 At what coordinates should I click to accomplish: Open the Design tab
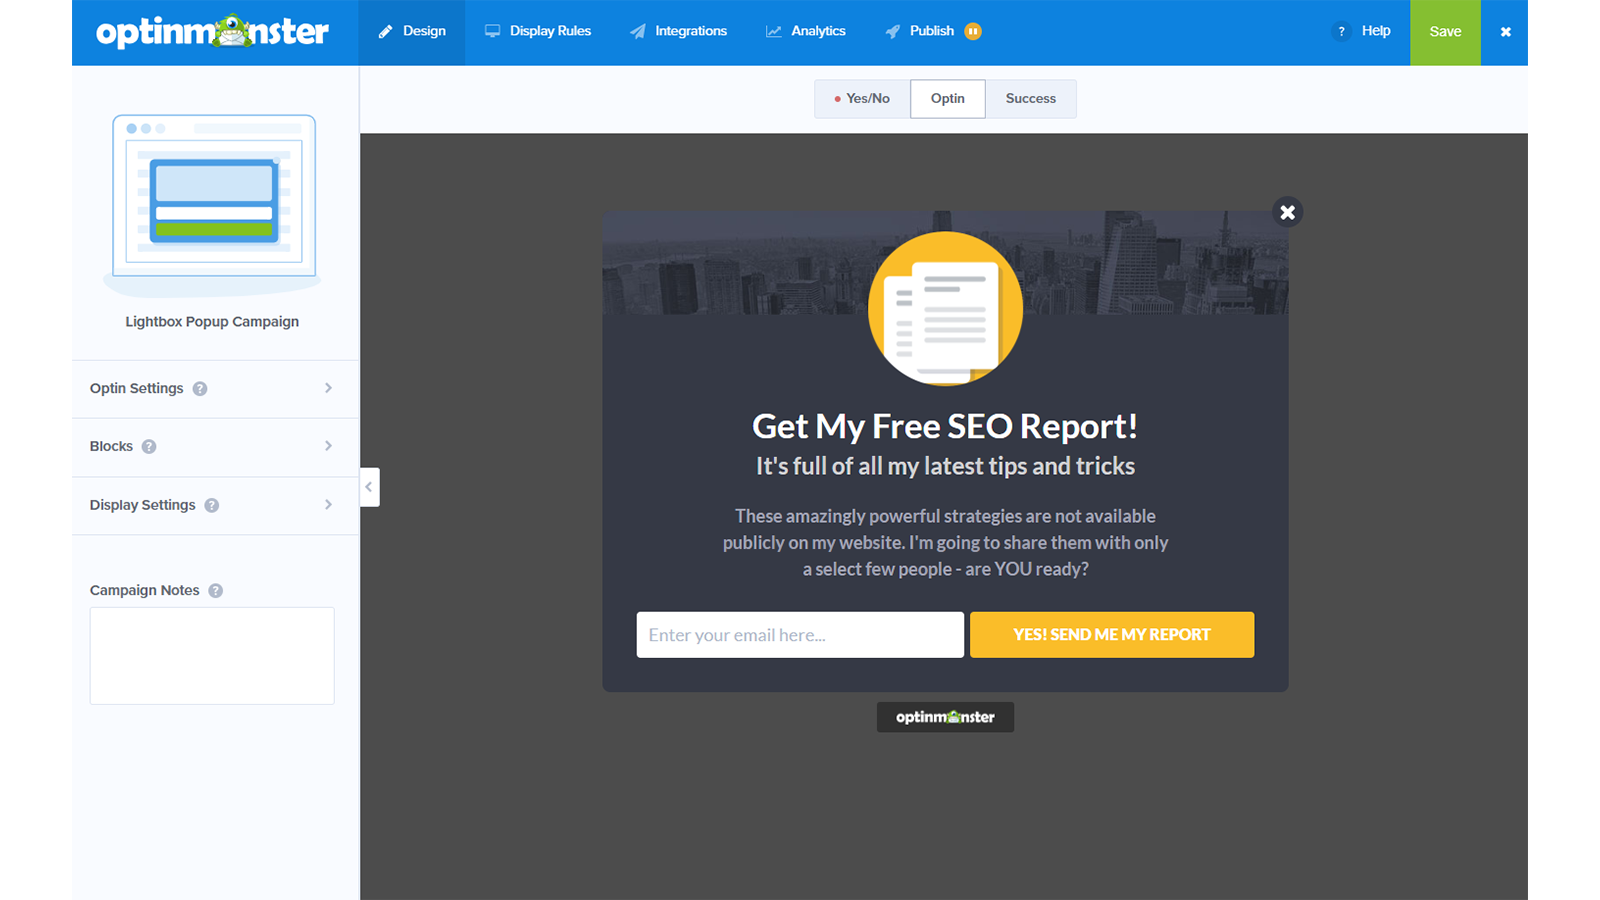(x=412, y=32)
